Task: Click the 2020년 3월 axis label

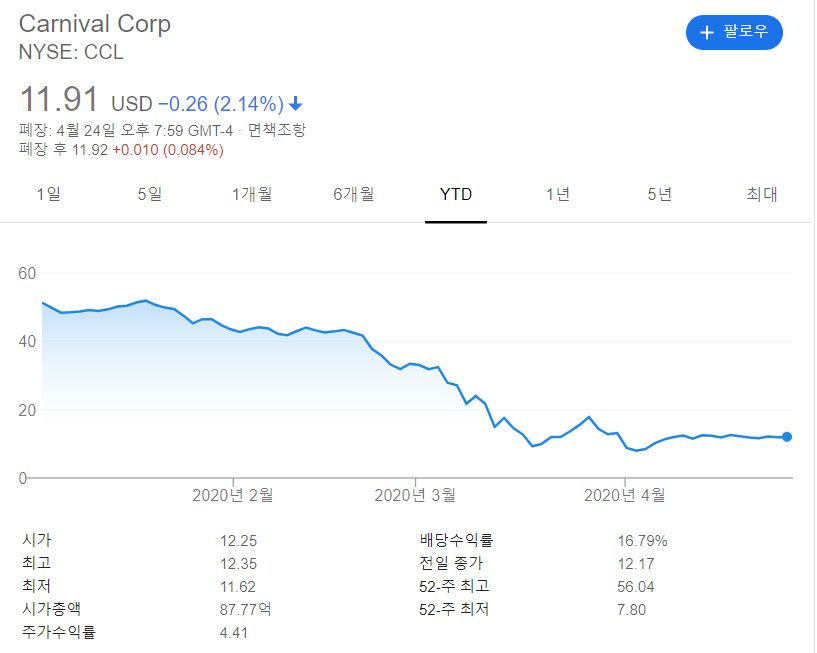Action: (x=415, y=495)
